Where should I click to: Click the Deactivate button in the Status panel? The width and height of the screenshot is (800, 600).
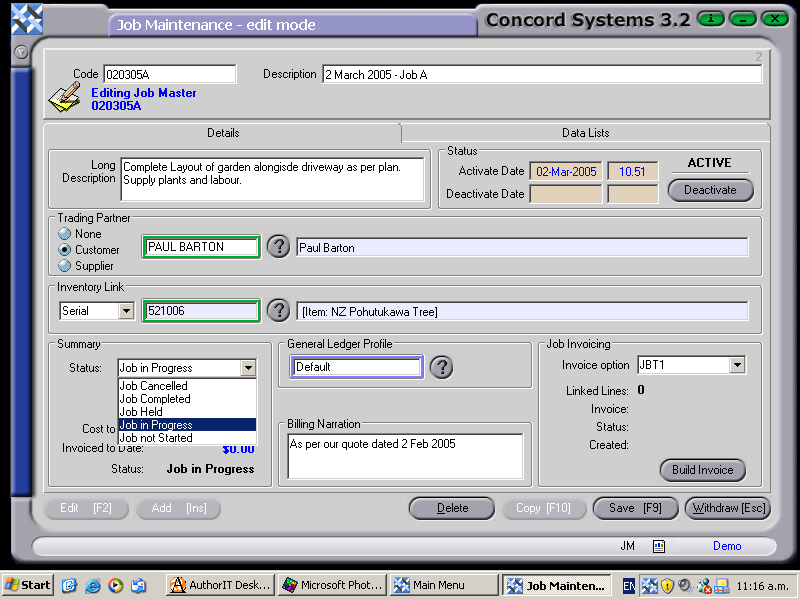[710, 190]
